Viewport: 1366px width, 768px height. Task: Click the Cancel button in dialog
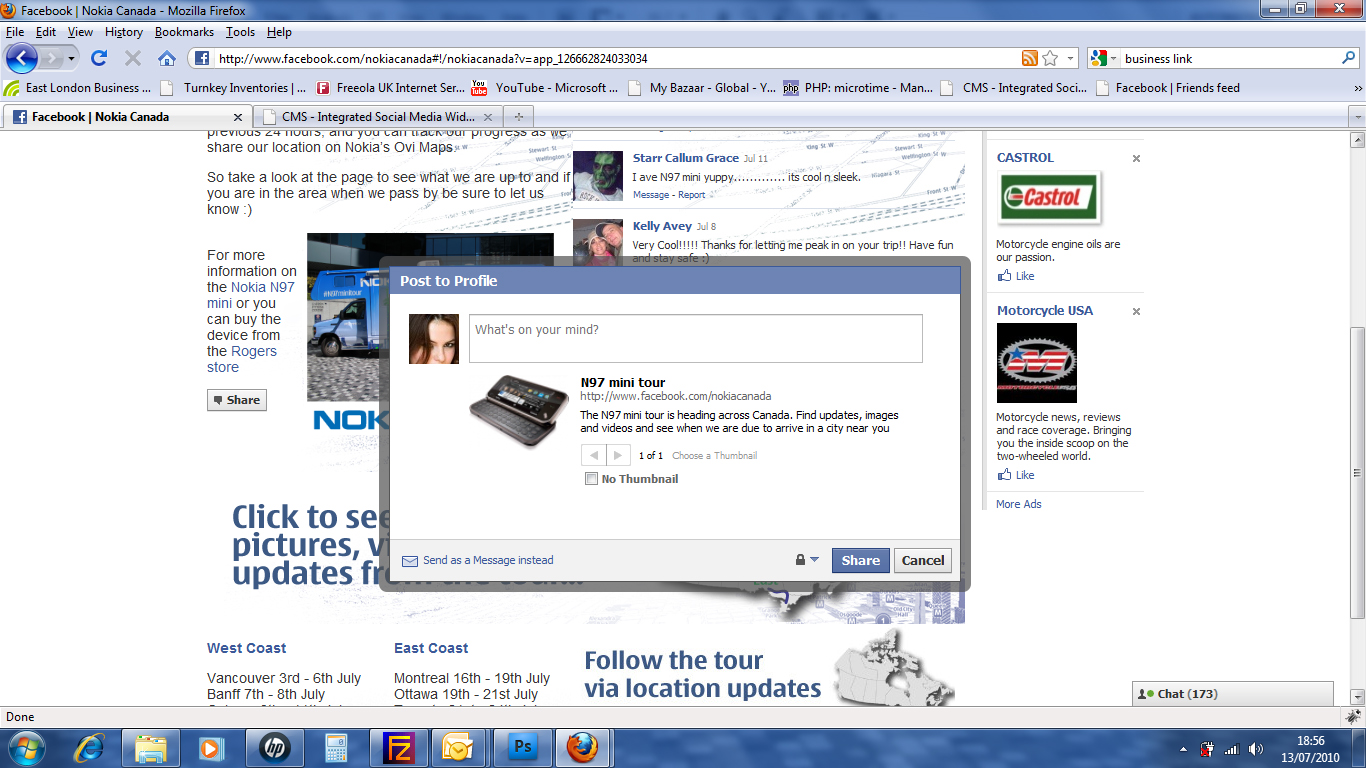pos(922,560)
